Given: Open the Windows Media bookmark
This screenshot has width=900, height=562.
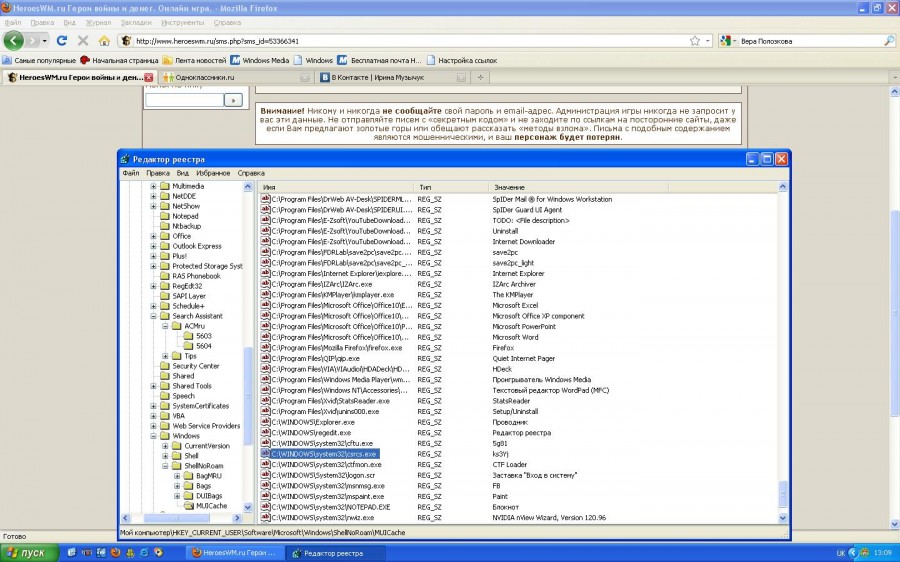Looking at the screenshot, I should (x=260, y=60).
